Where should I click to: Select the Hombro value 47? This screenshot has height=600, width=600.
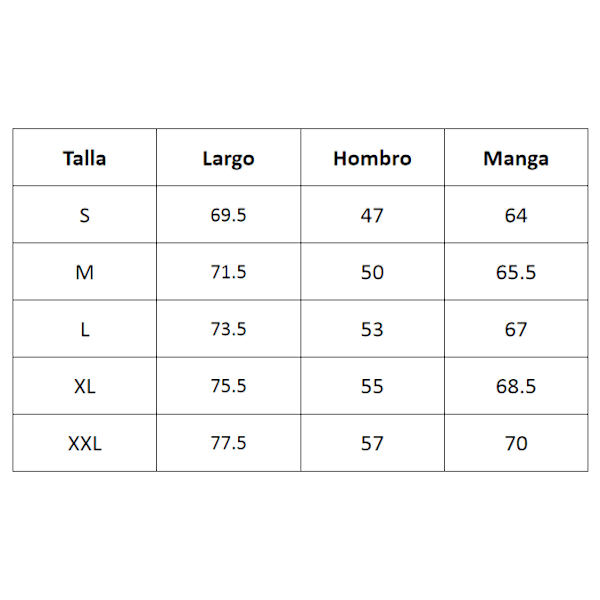(x=372, y=215)
